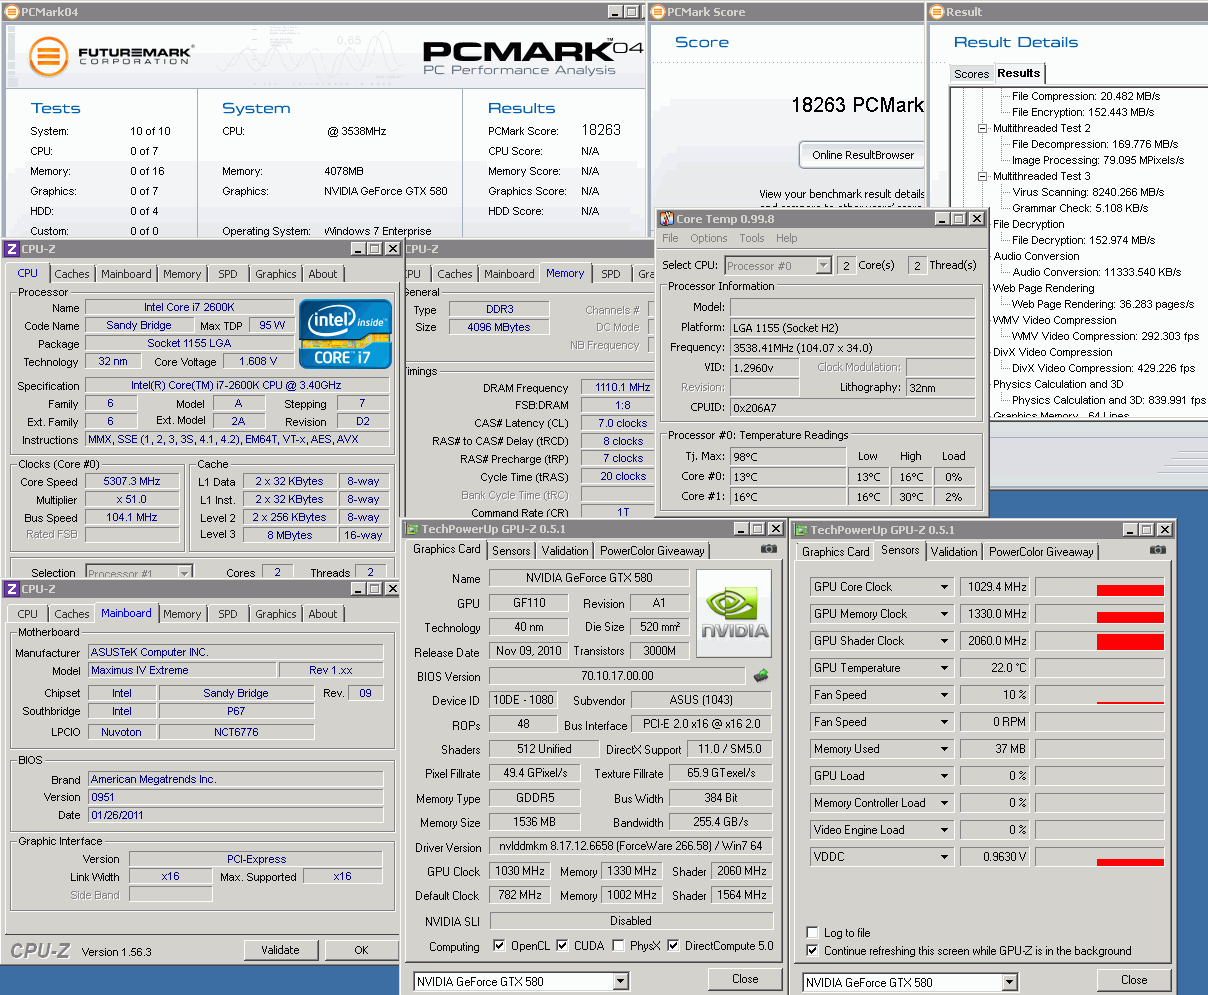Click the OK button in CPU-Z
The height and width of the screenshot is (995, 1208).
(x=361, y=950)
